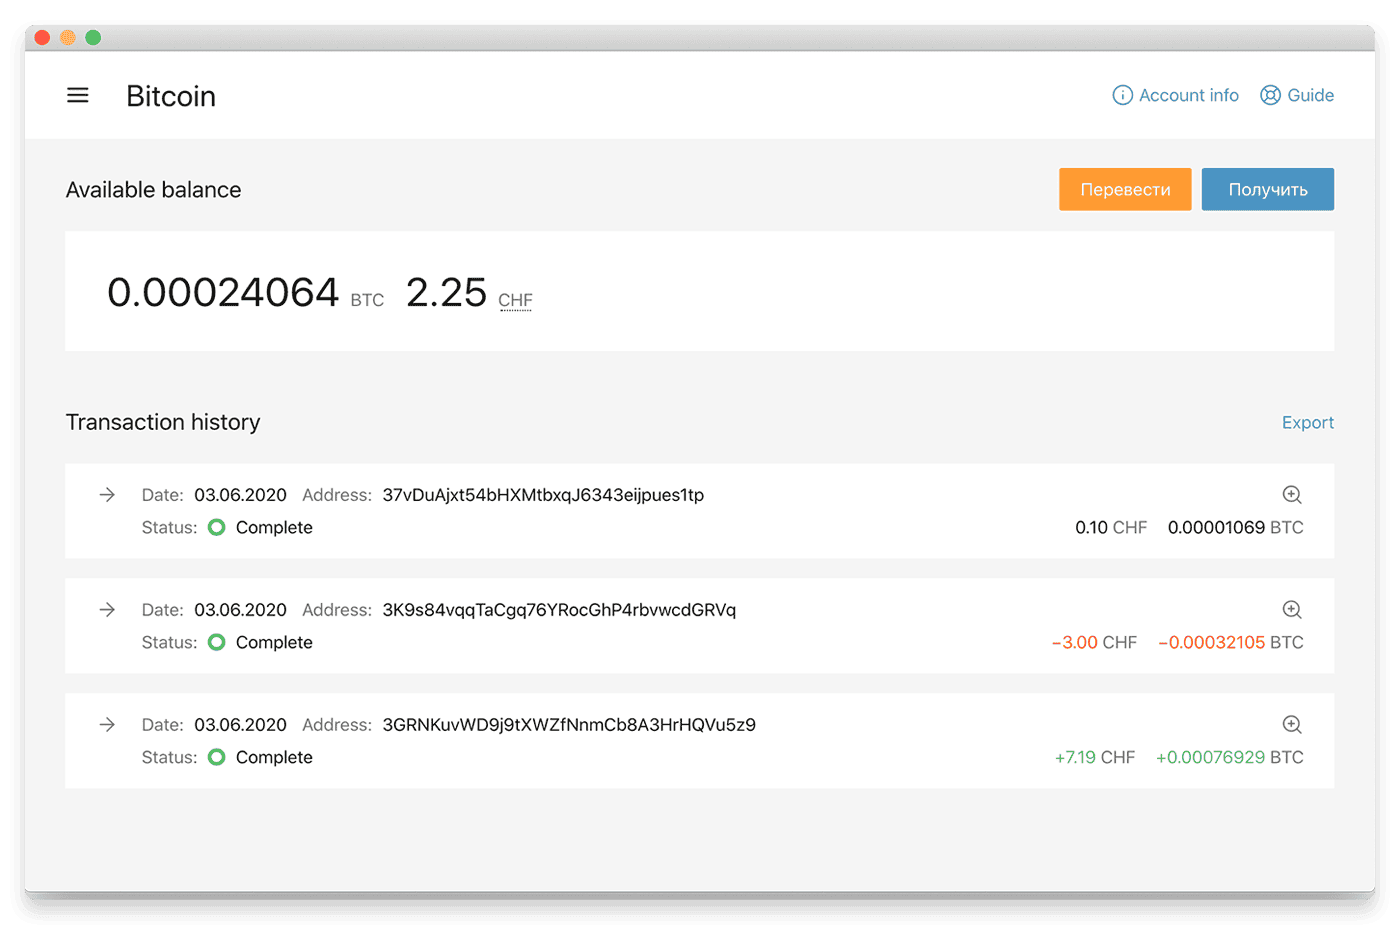
Task: Click the Bitcoin page title
Action: coord(171,96)
